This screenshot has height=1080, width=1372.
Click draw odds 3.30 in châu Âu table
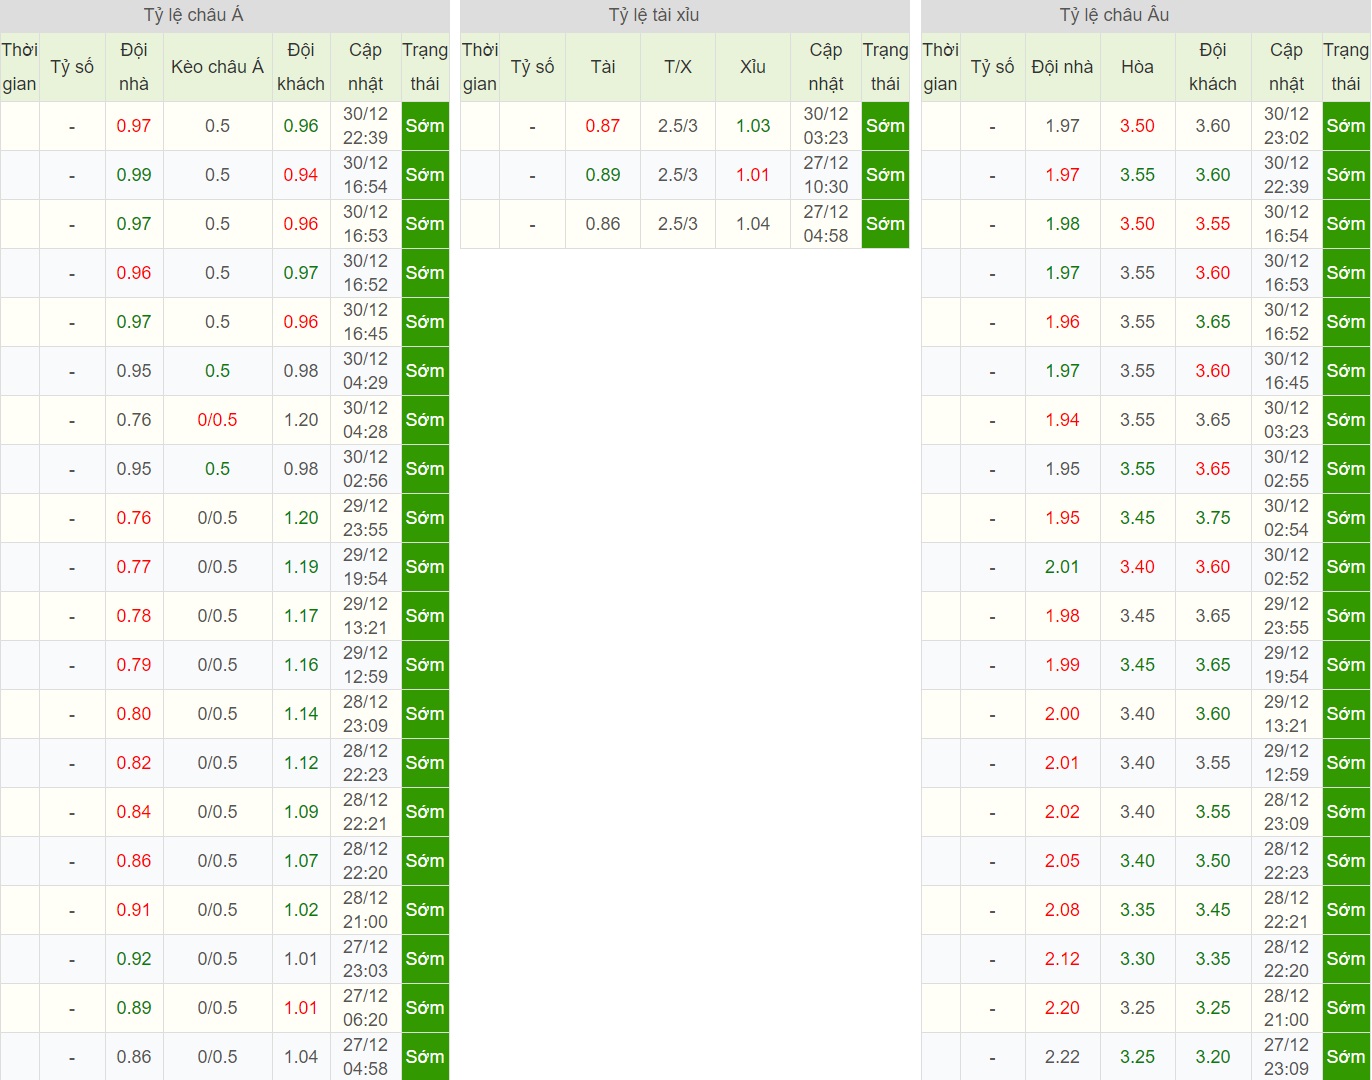[x=1137, y=959]
